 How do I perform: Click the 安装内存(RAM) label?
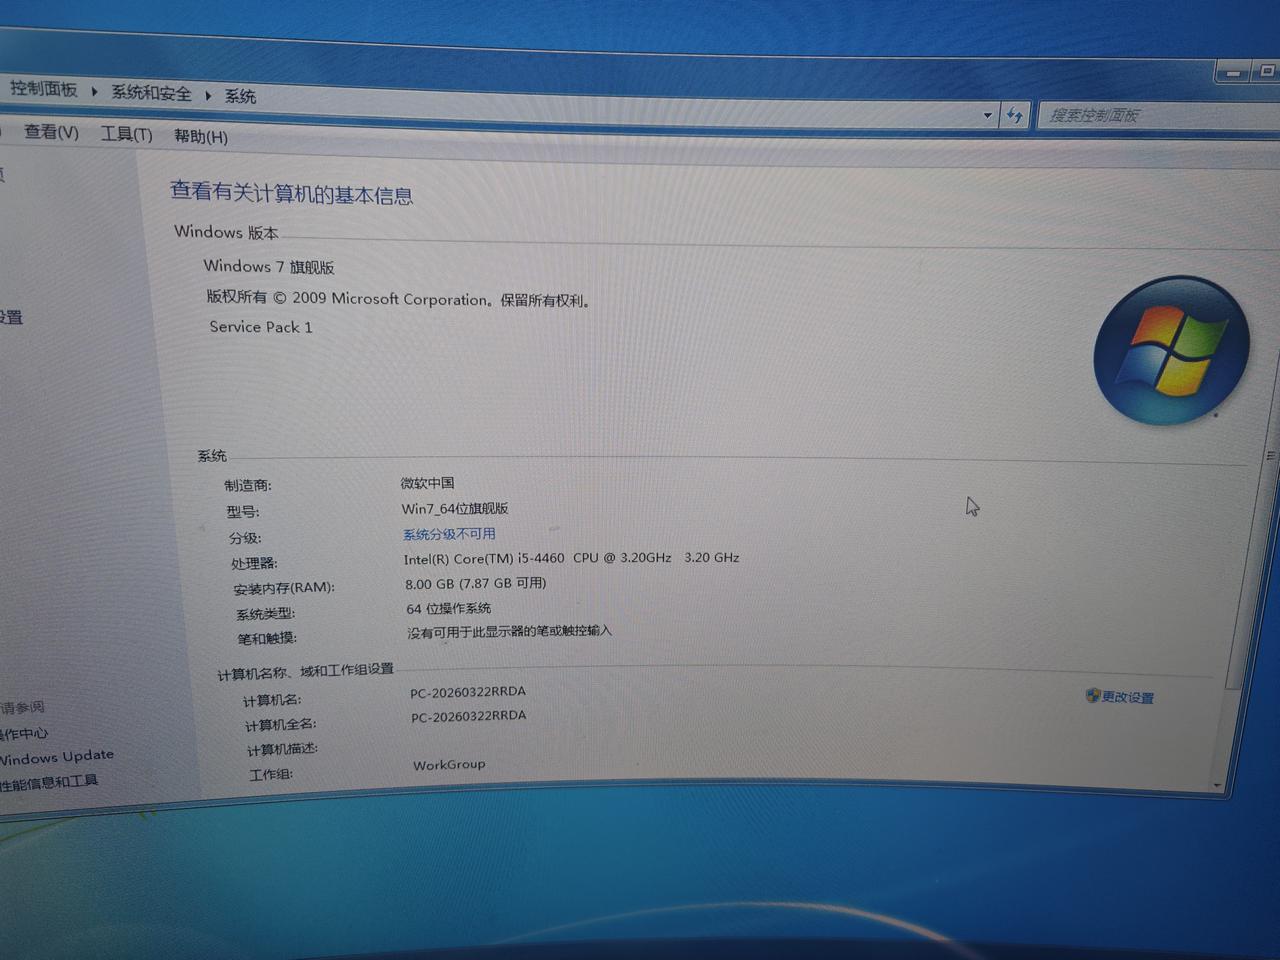point(284,588)
